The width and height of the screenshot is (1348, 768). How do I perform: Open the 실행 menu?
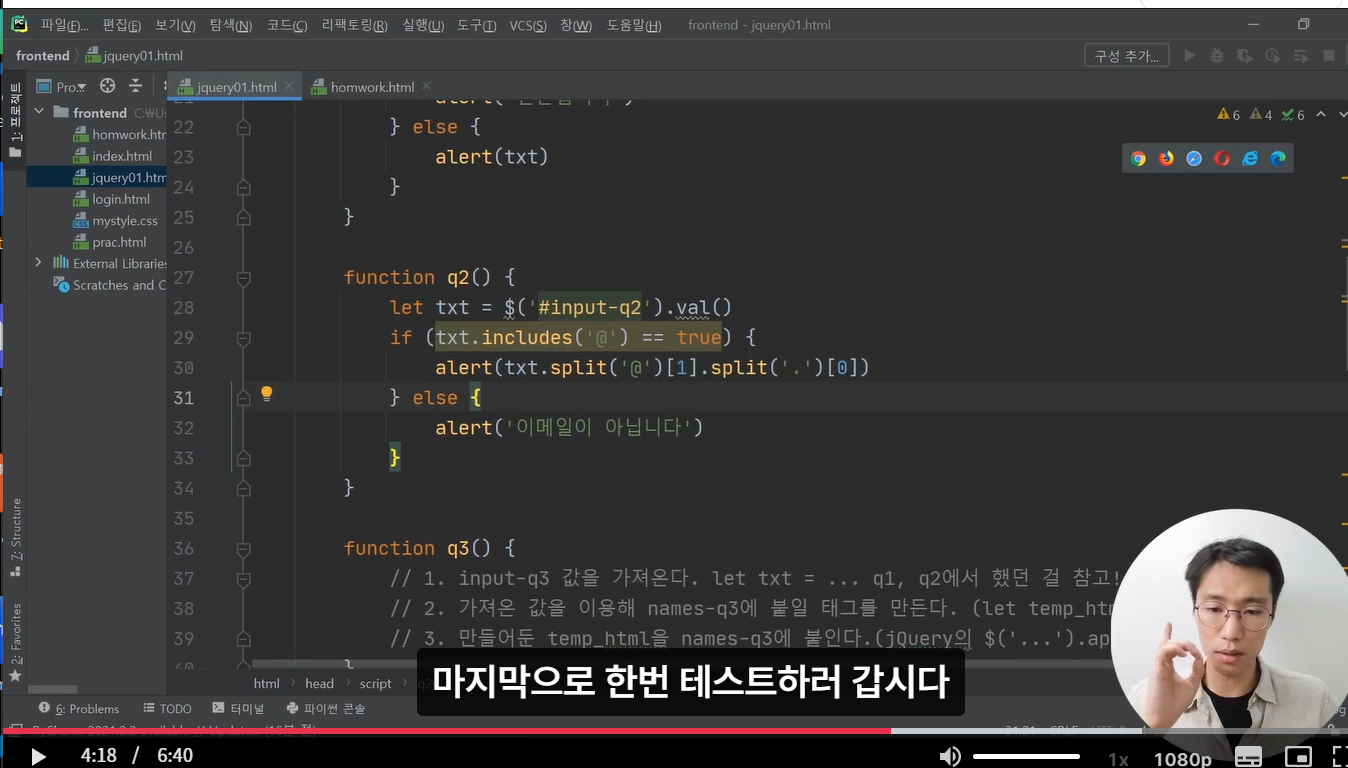point(423,25)
